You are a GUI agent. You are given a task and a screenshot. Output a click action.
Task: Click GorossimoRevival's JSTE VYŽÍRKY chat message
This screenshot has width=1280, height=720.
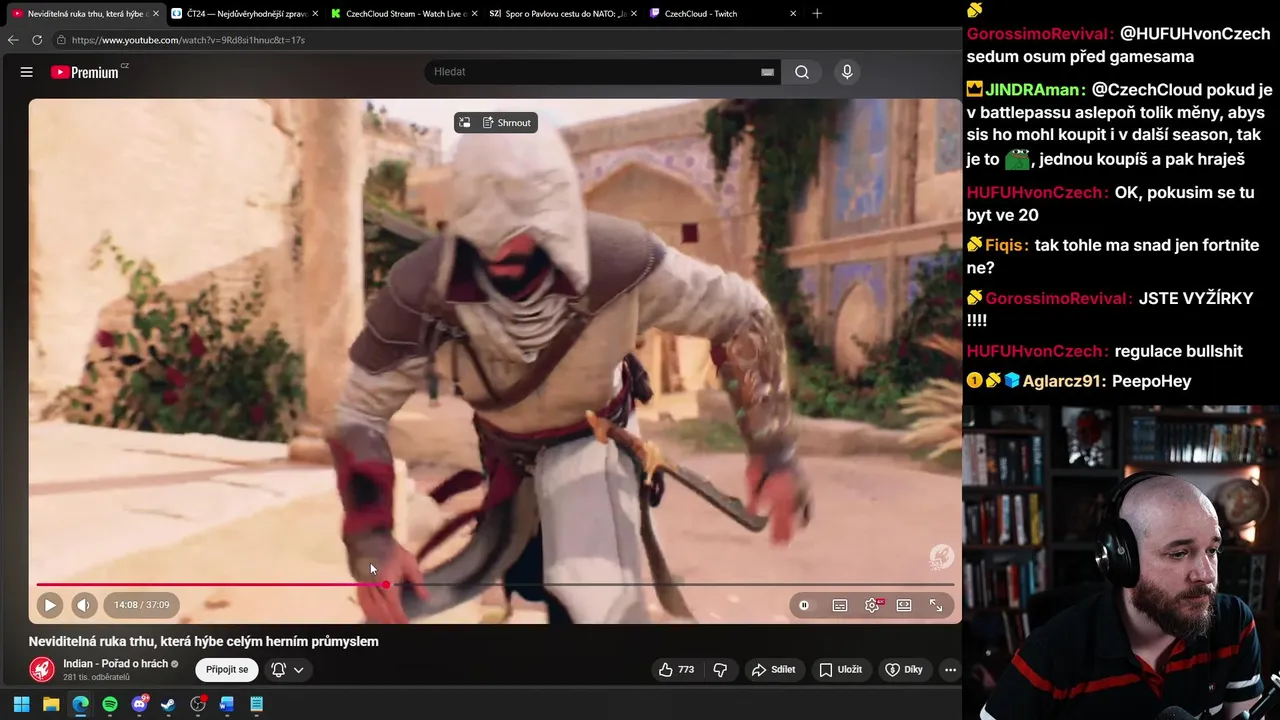click(1108, 309)
